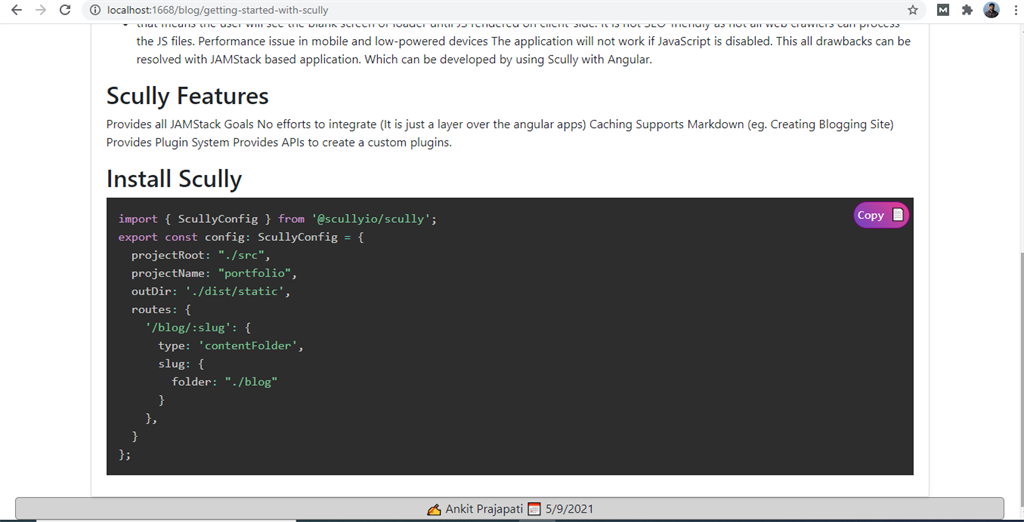Click the routes: { code line
The width and height of the screenshot is (1024, 522).
point(161,310)
